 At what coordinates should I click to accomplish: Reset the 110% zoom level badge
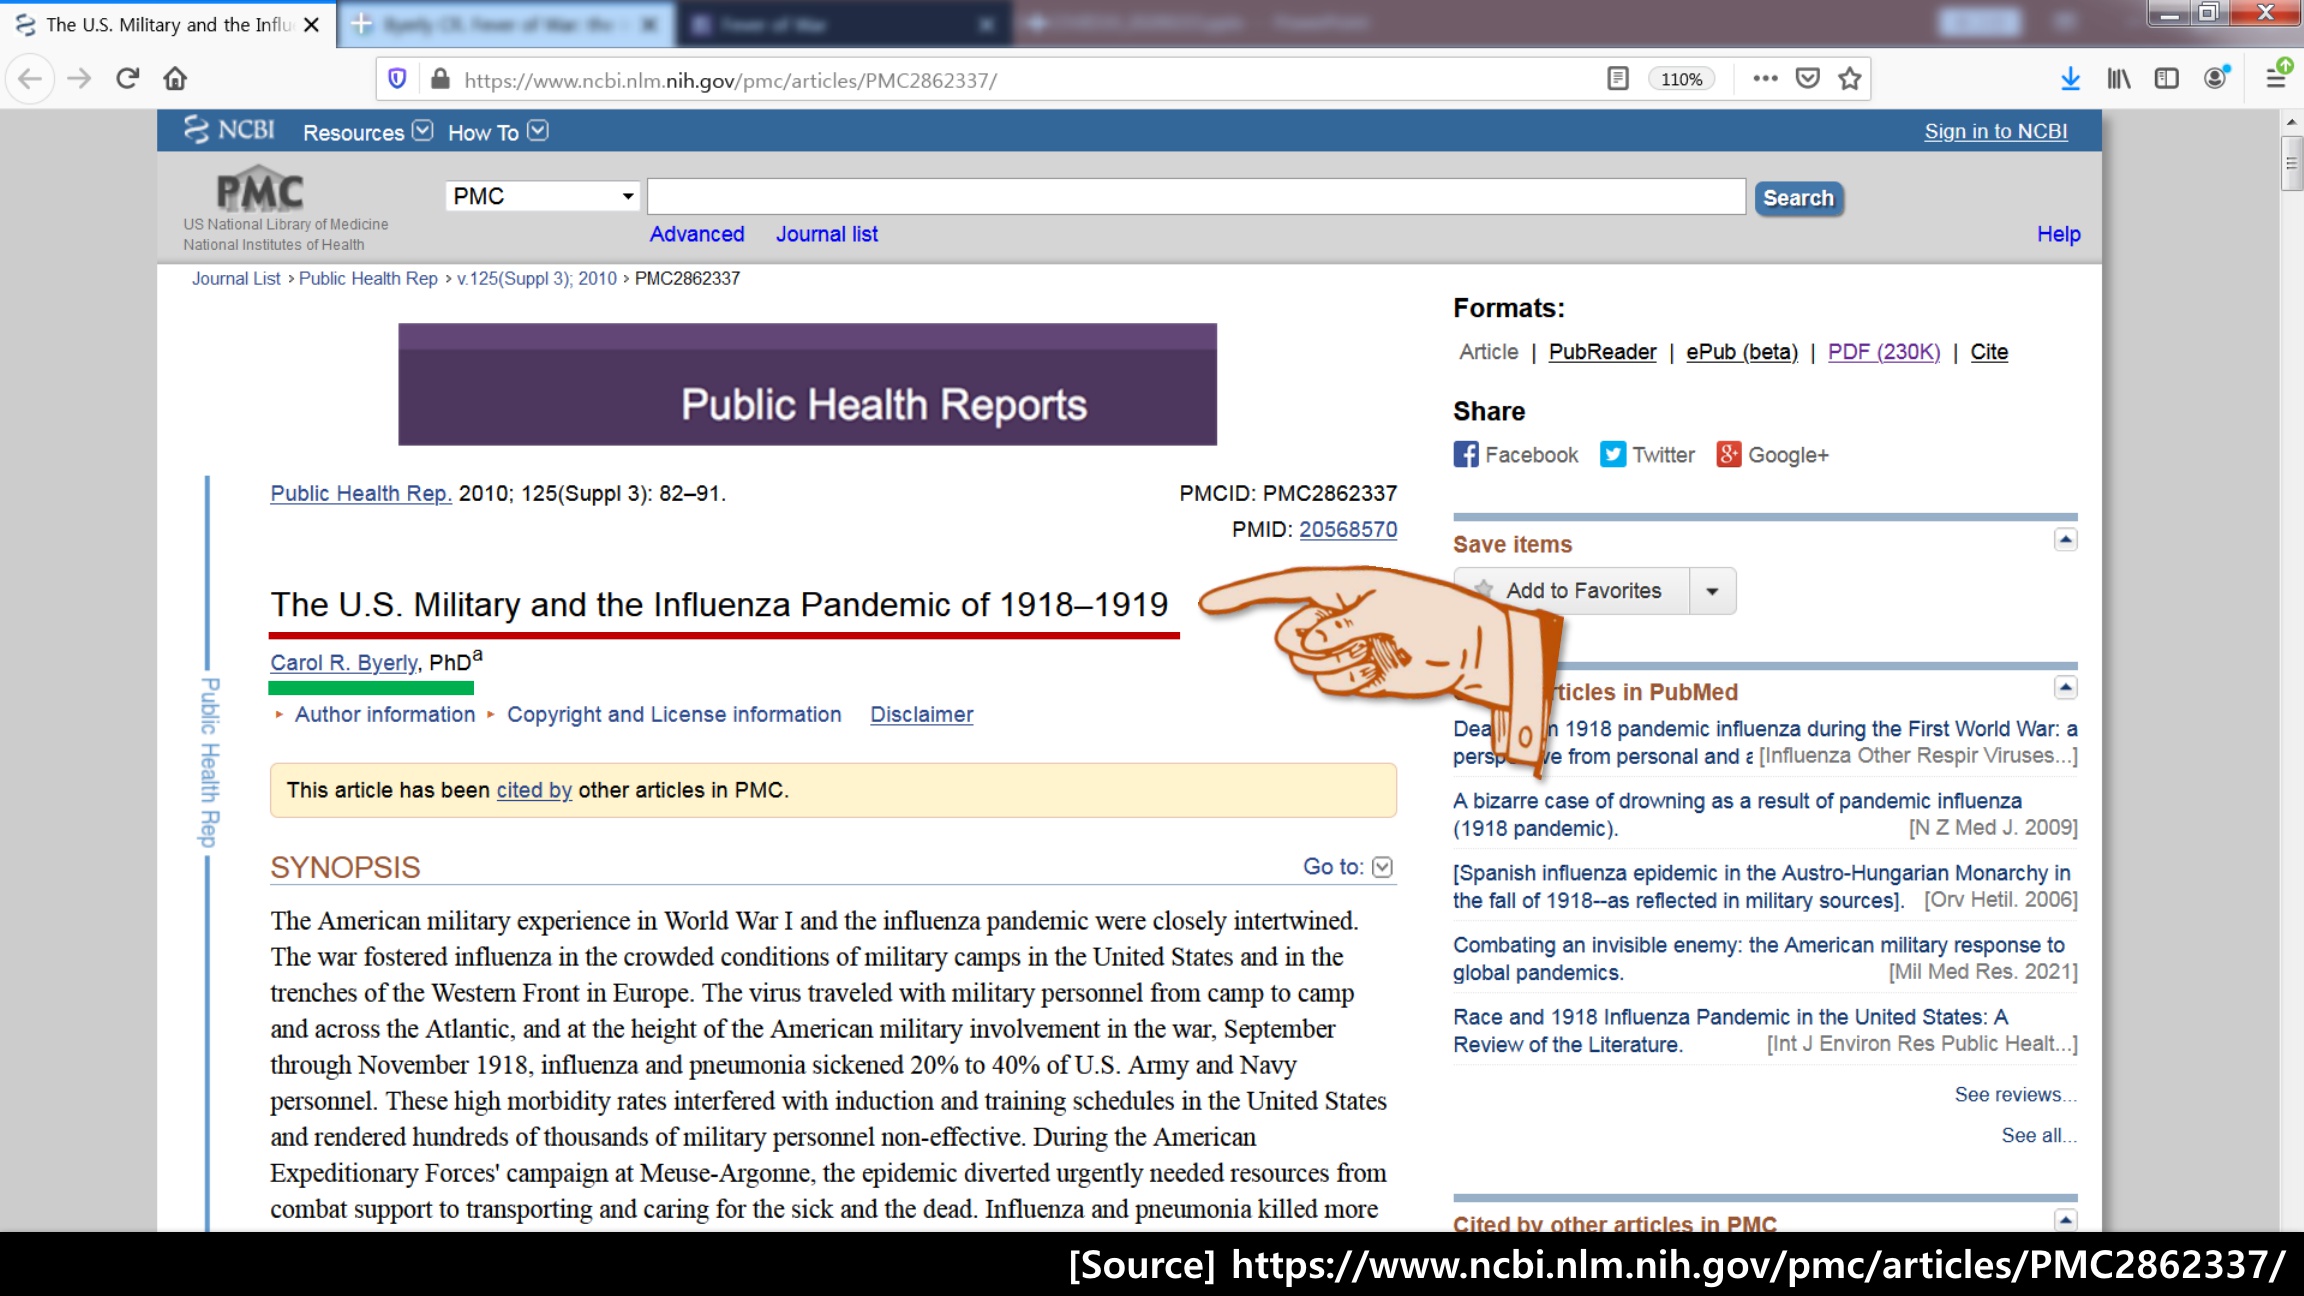pyautogui.click(x=1681, y=79)
